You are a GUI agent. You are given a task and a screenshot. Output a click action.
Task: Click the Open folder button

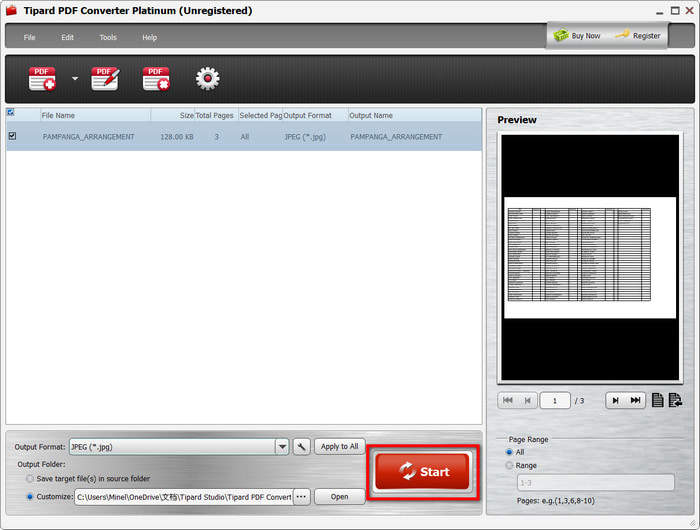point(339,497)
